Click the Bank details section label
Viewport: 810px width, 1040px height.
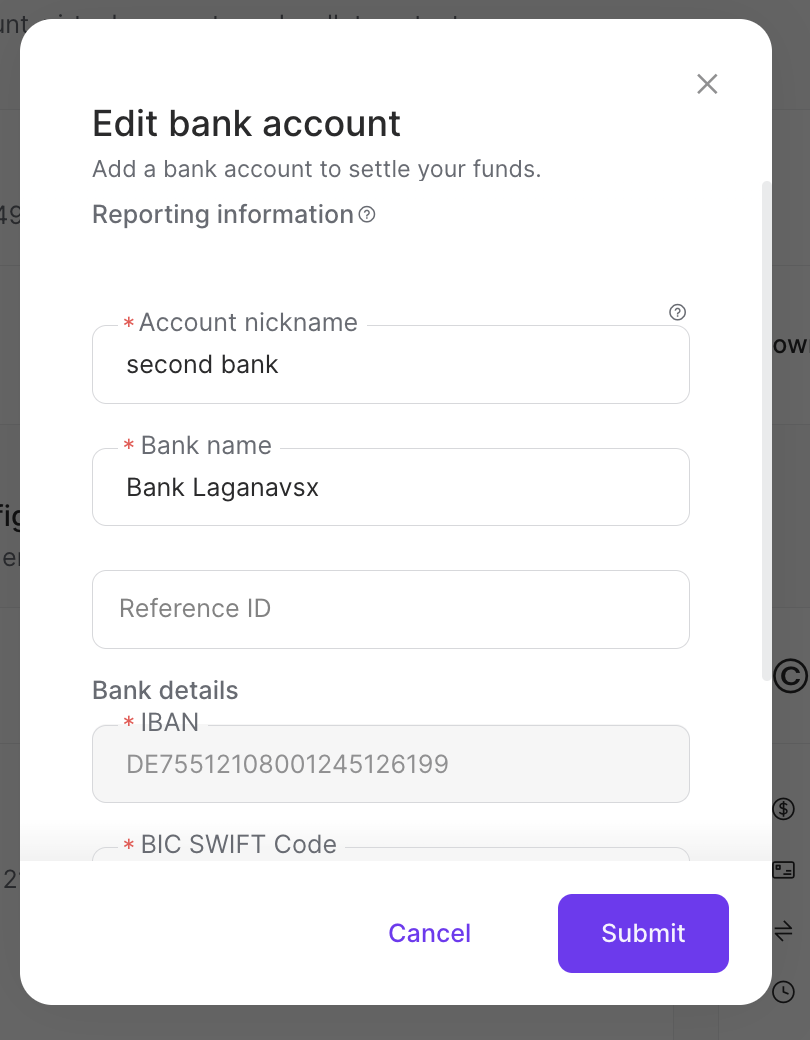pos(165,690)
